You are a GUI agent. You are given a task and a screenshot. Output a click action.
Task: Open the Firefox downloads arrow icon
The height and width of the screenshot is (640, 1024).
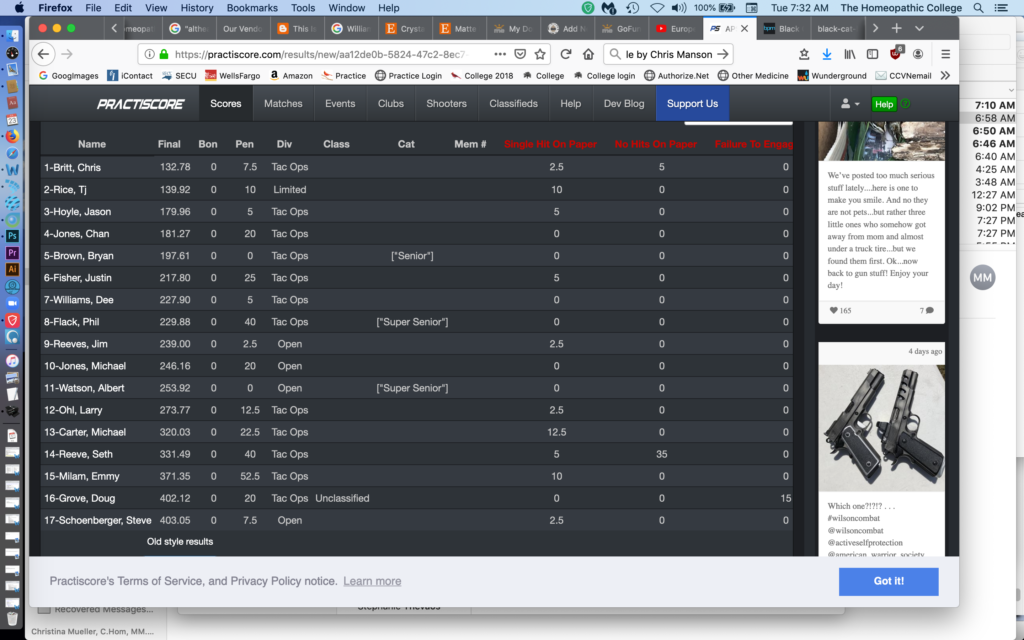click(826, 54)
